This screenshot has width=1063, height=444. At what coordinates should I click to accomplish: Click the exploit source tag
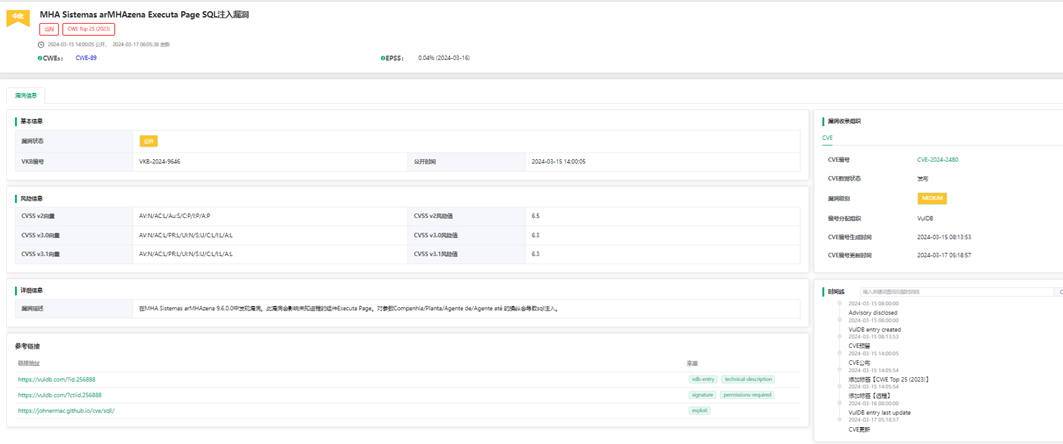(699, 410)
